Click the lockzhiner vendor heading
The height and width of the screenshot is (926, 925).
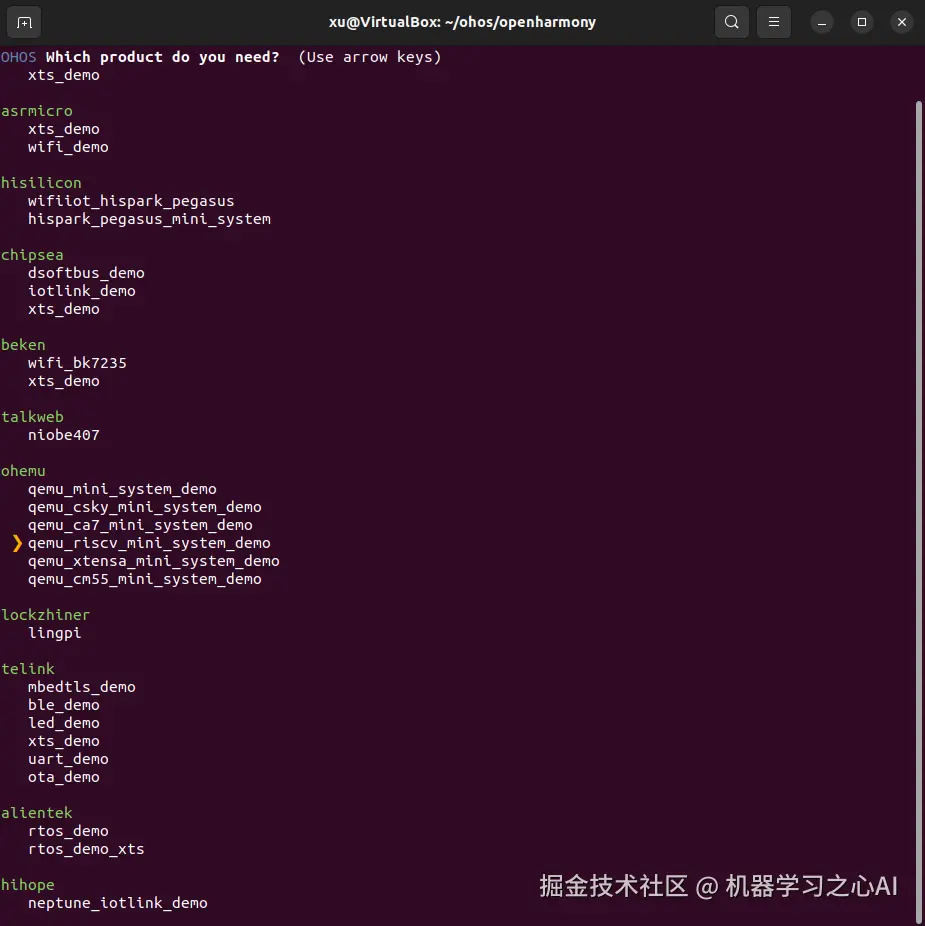[x=45, y=615]
